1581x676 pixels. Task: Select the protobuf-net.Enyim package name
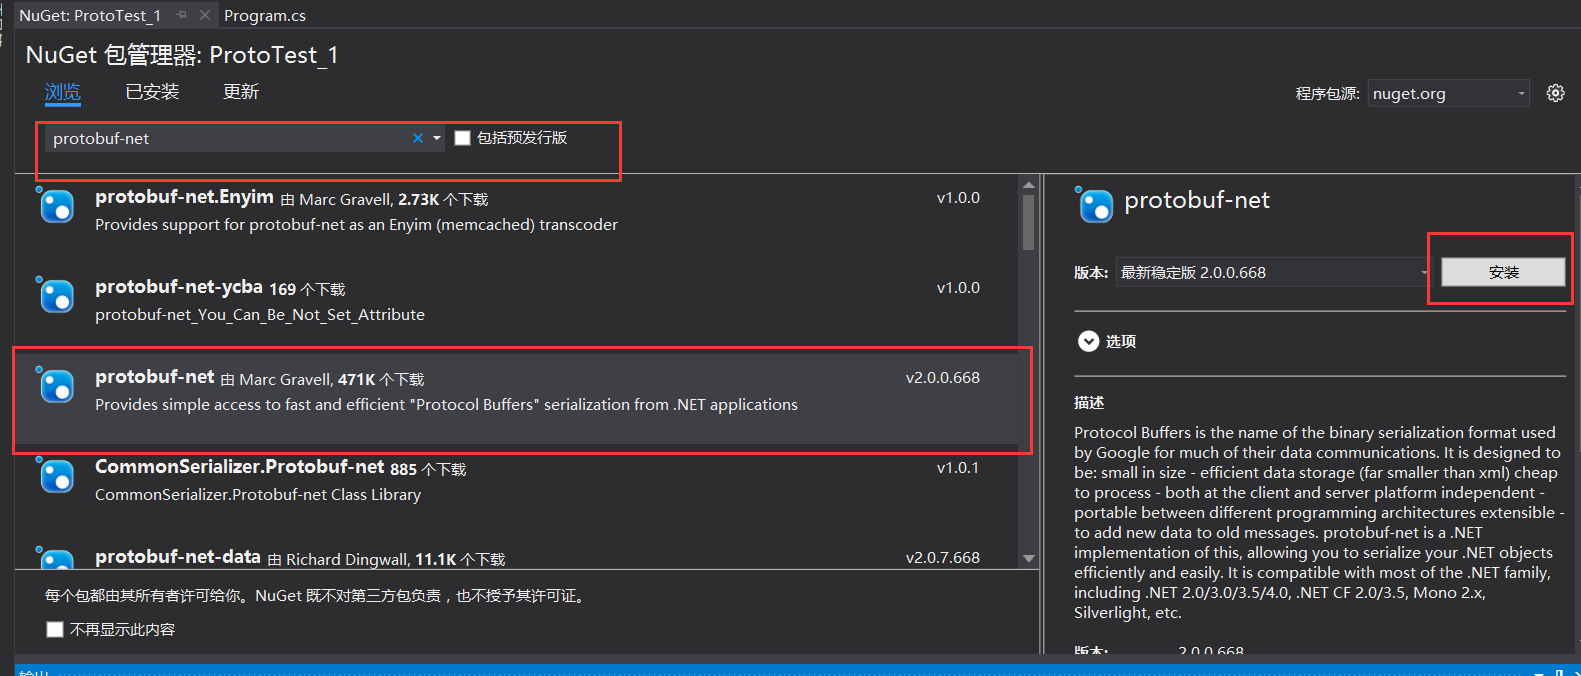[184, 197]
